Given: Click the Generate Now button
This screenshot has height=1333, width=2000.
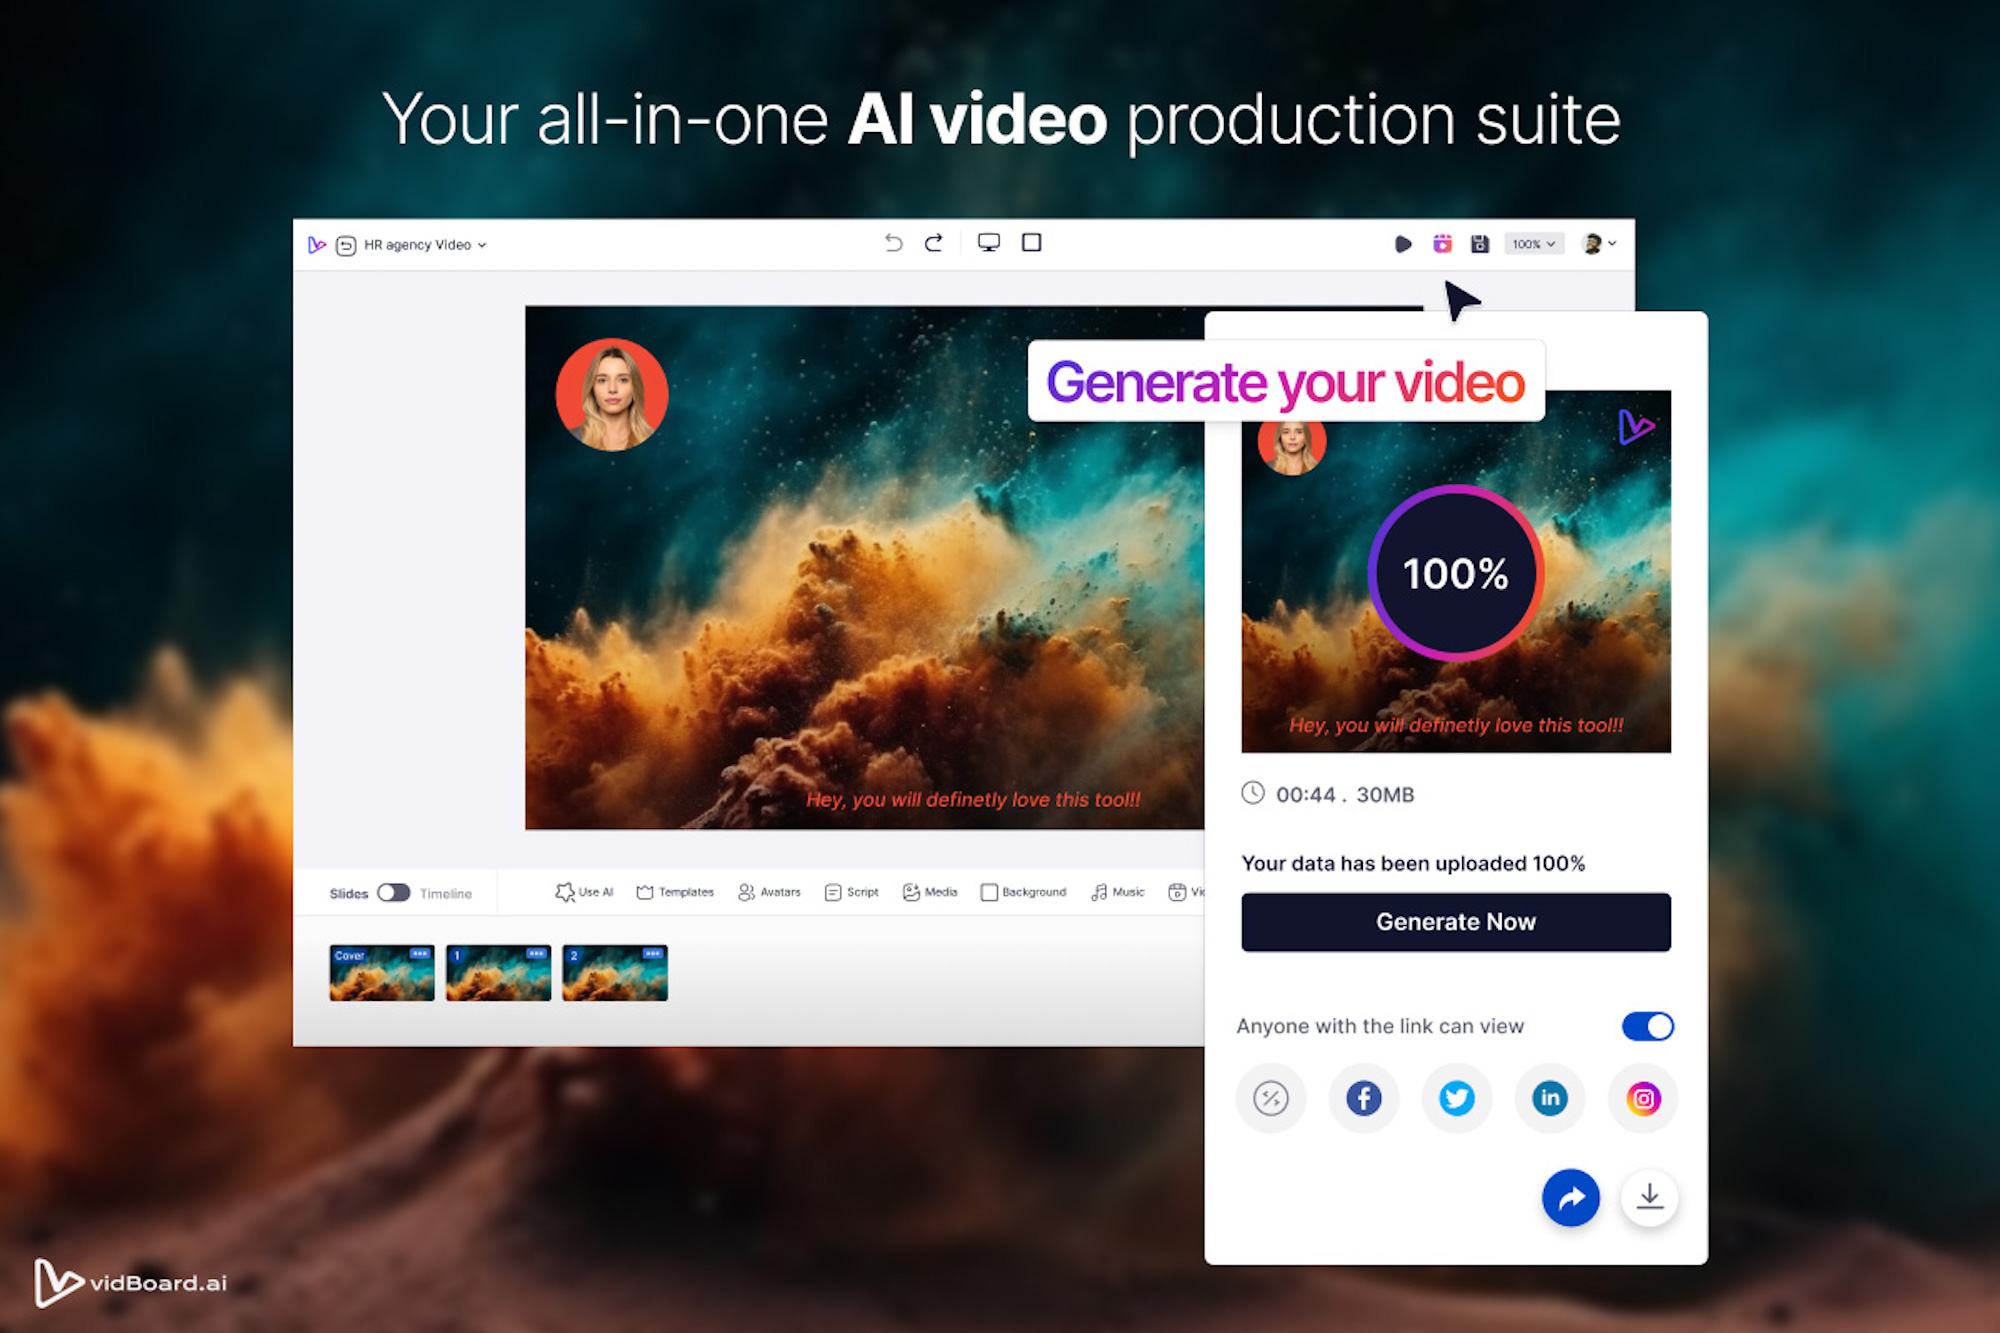Looking at the screenshot, I should (x=1456, y=922).
